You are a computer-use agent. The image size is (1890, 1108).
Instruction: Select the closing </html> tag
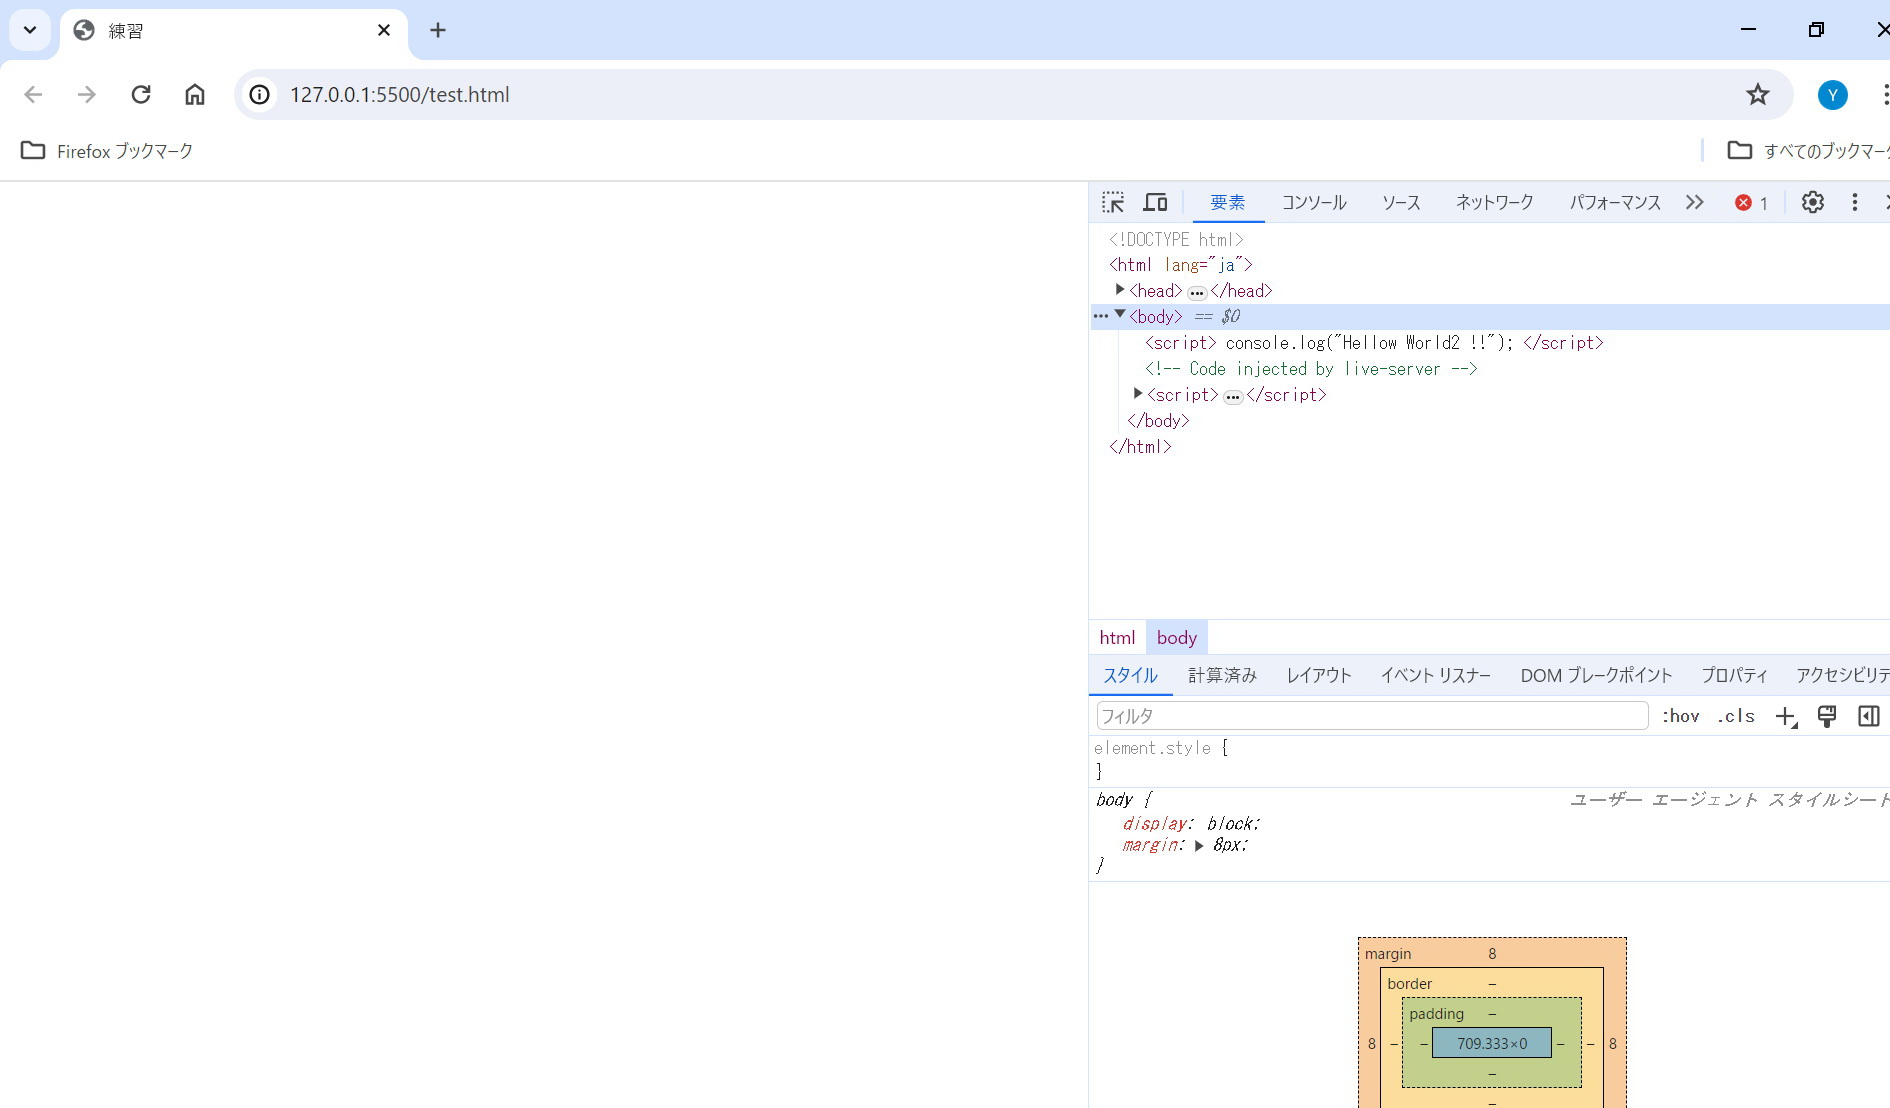(x=1140, y=447)
